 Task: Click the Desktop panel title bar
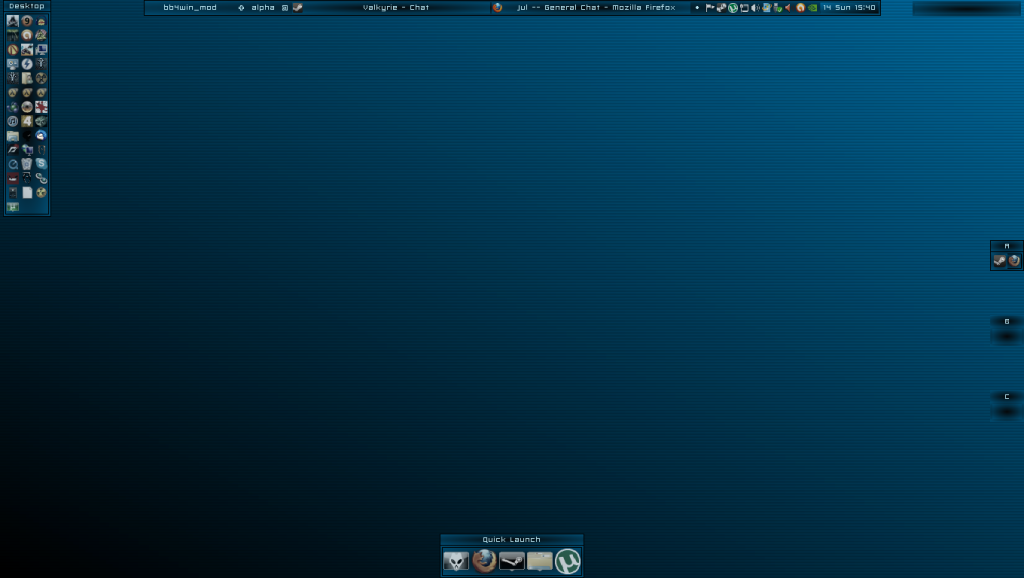click(x=27, y=6)
